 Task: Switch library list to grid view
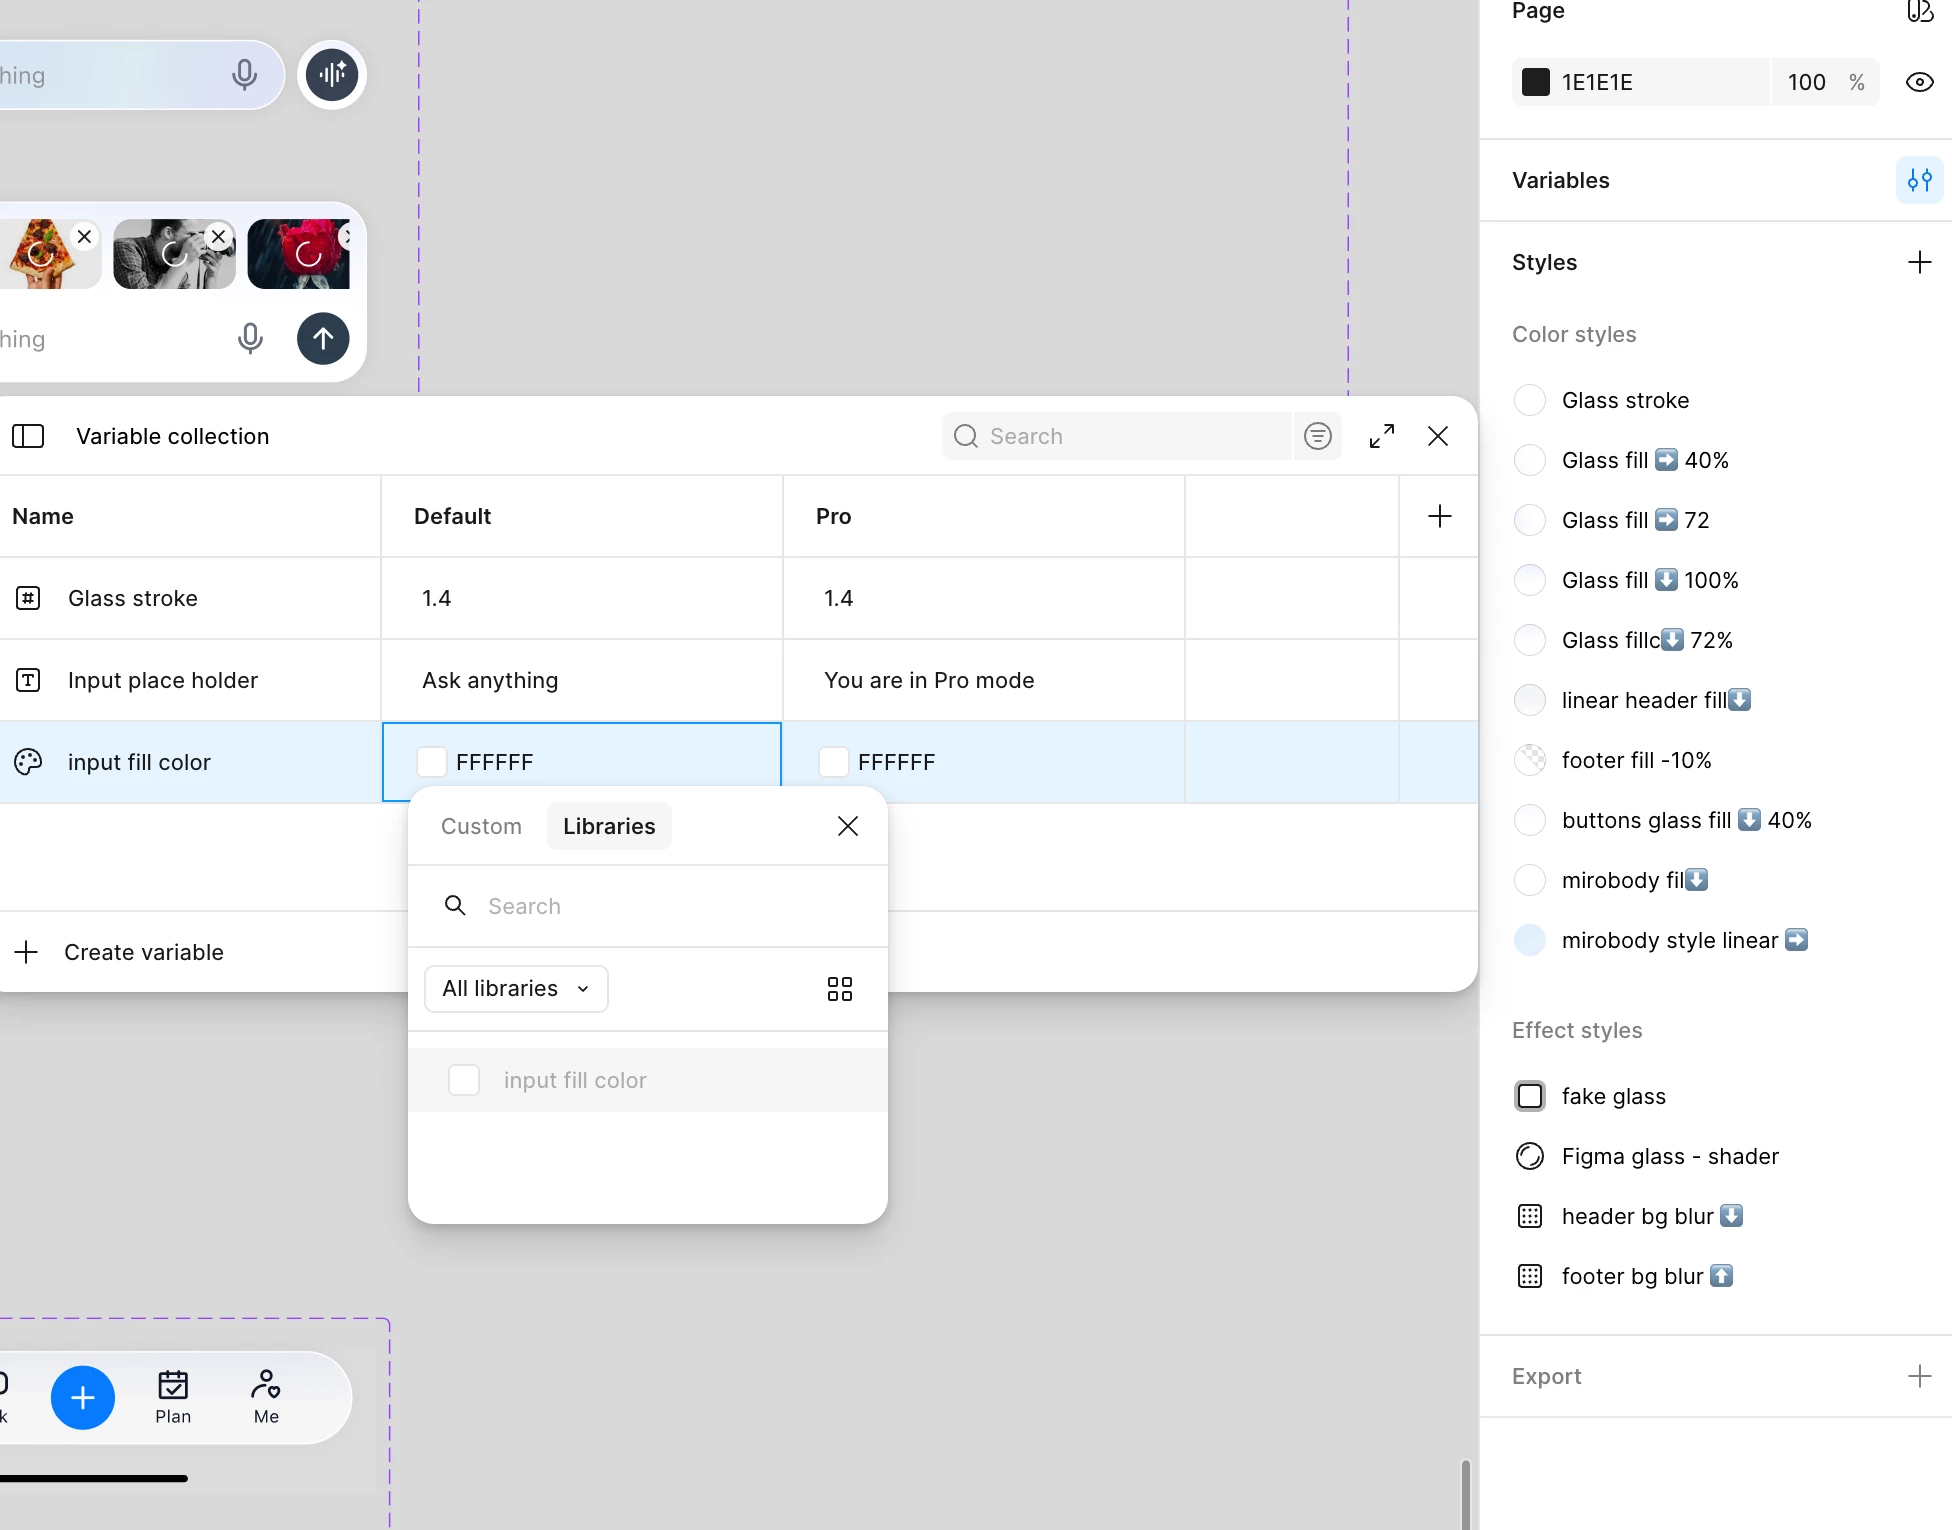(x=840, y=989)
